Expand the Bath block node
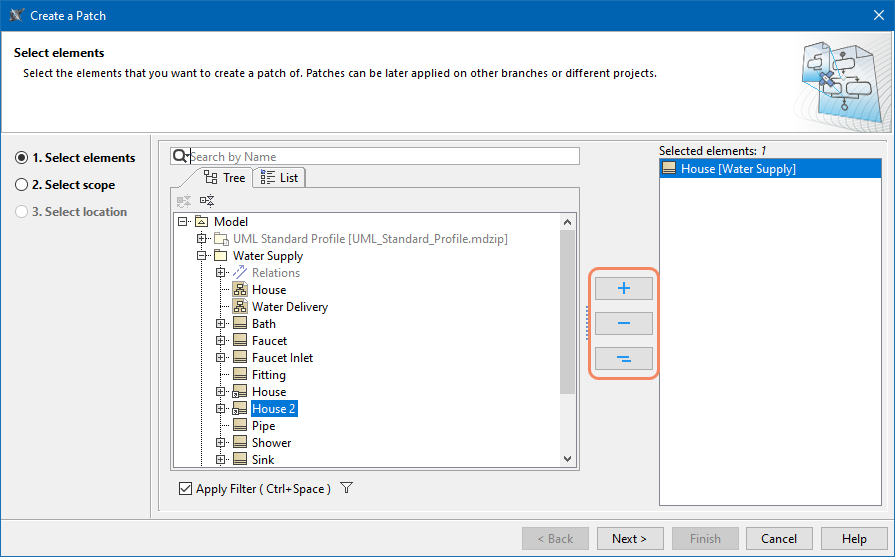Viewport: 895px width, 557px height. coord(221,324)
